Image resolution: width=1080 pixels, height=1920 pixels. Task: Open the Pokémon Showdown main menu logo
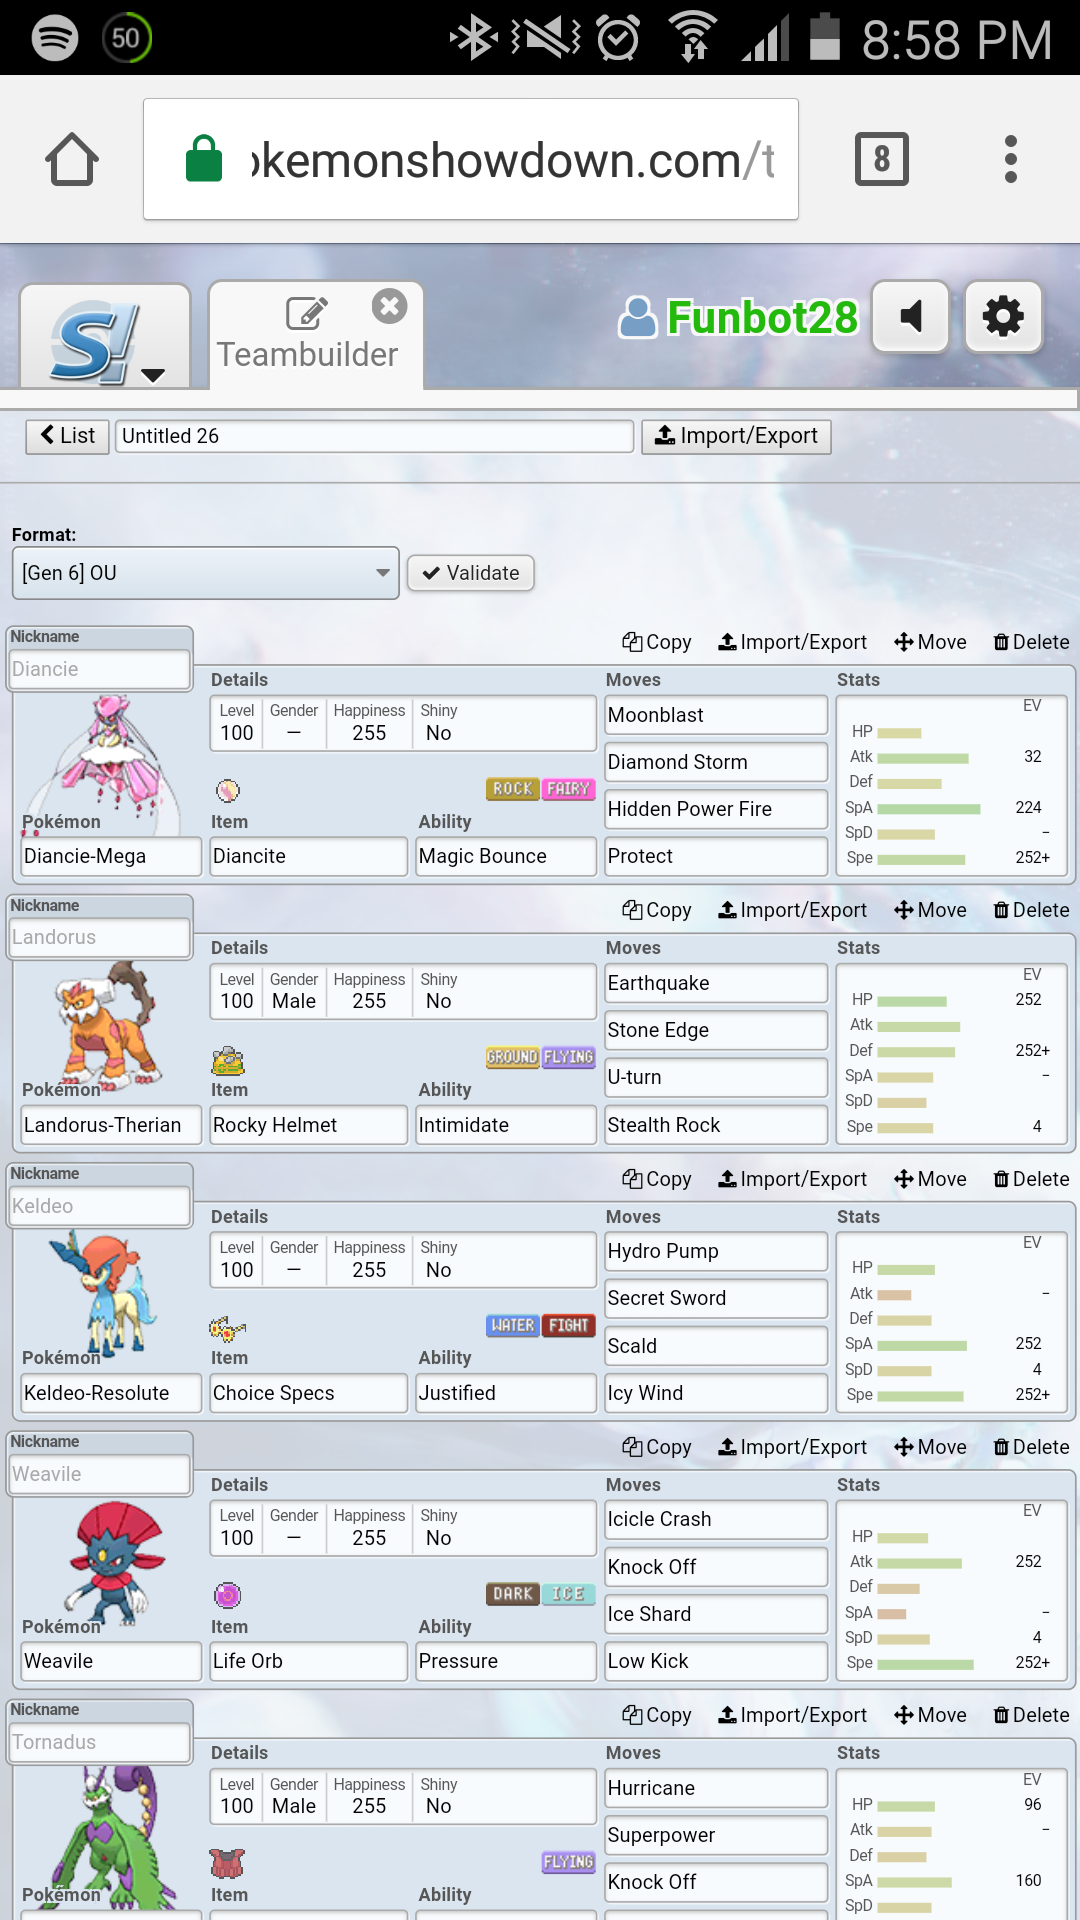[x=105, y=336]
